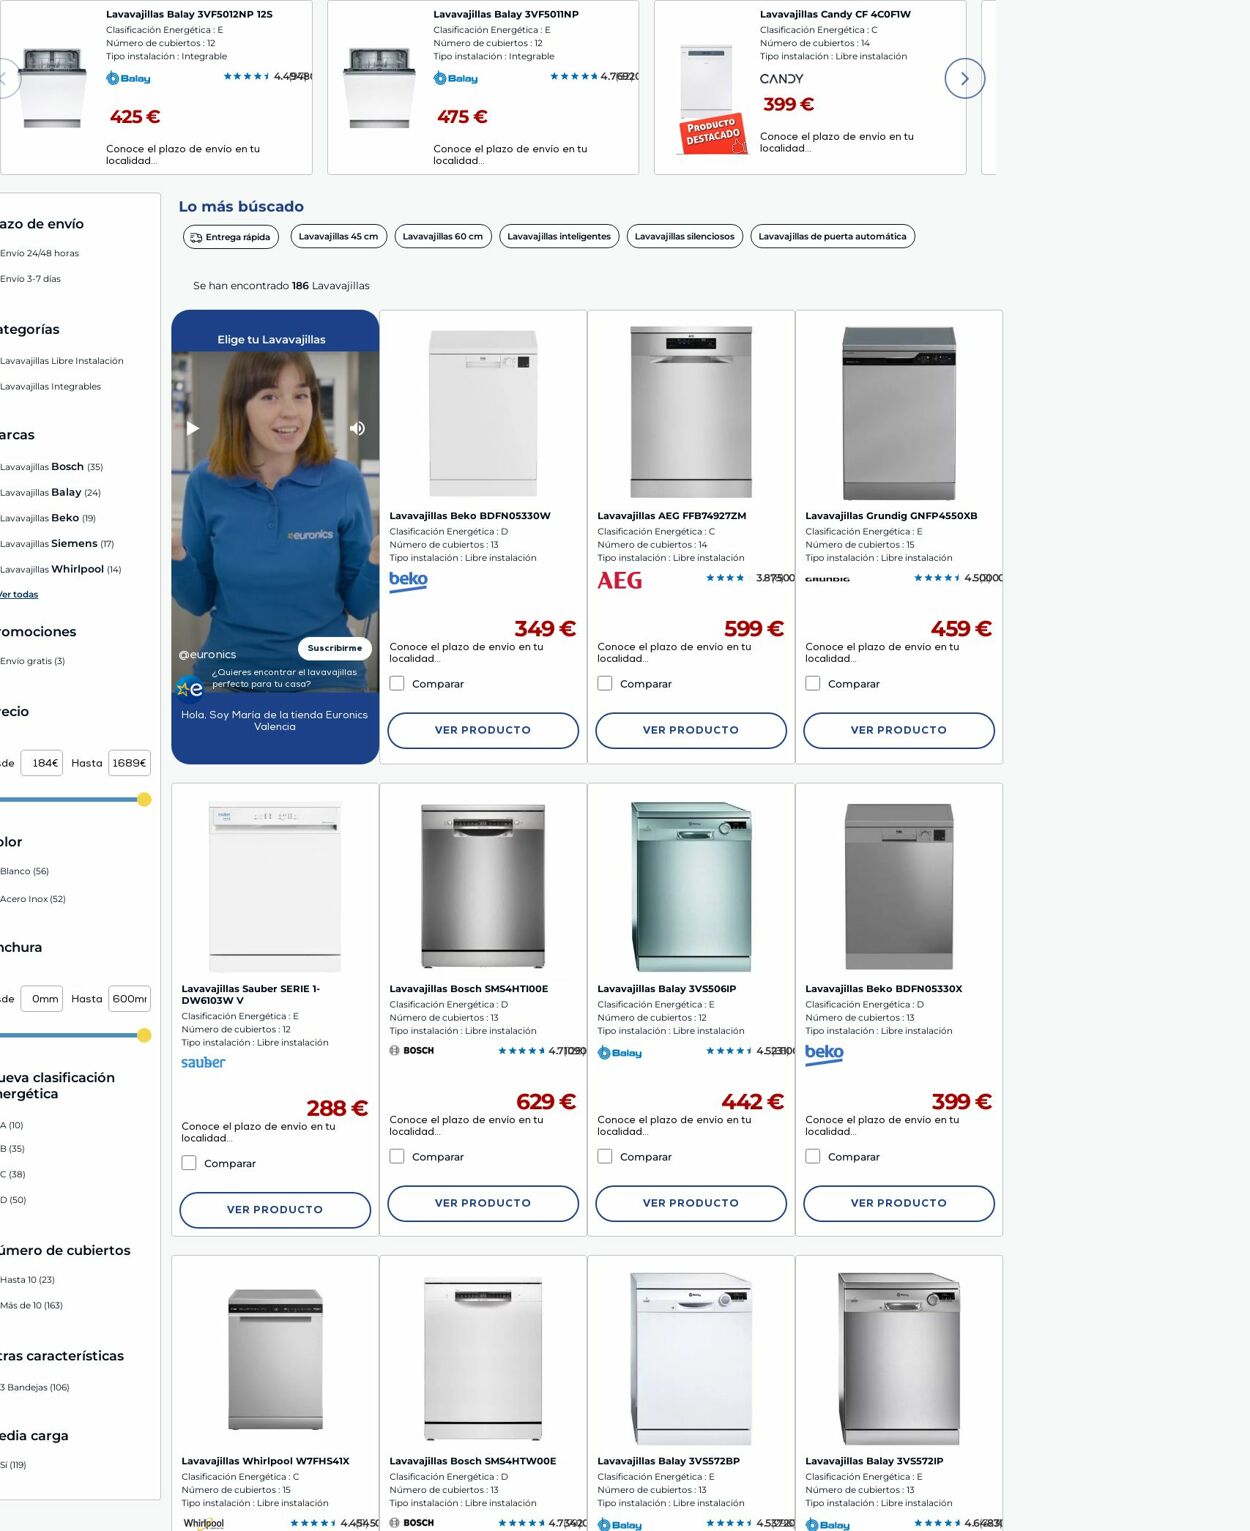Filter by Lavavajillas Siemens brand
The width and height of the screenshot is (1250, 1531).
pyautogui.click(x=57, y=544)
